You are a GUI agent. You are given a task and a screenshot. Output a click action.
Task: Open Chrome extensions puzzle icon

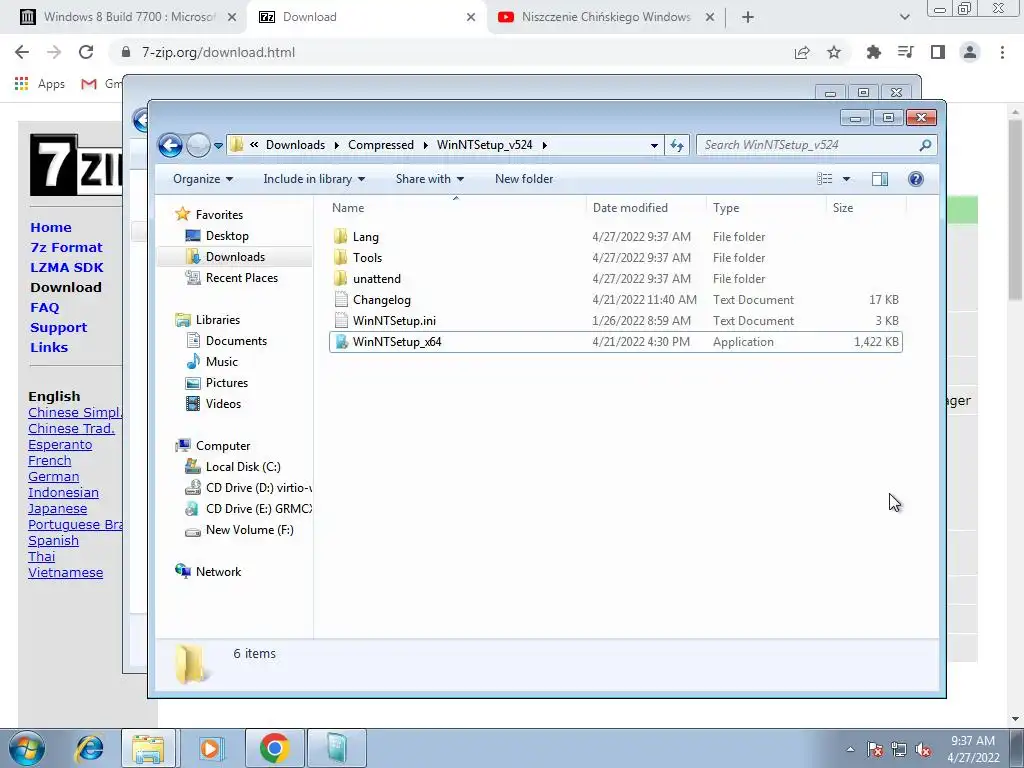tap(874, 52)
